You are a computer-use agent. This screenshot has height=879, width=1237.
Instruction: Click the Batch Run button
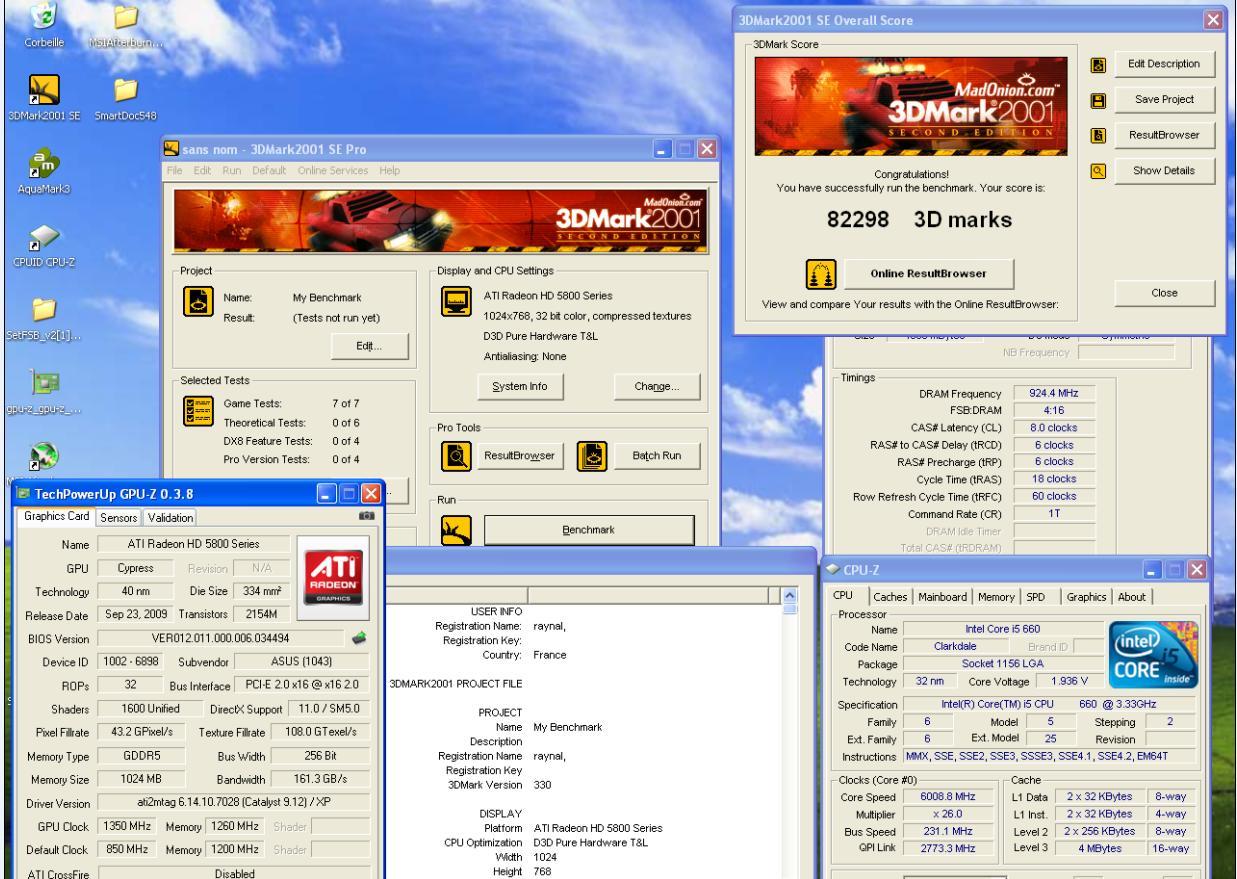click(655, 455)
